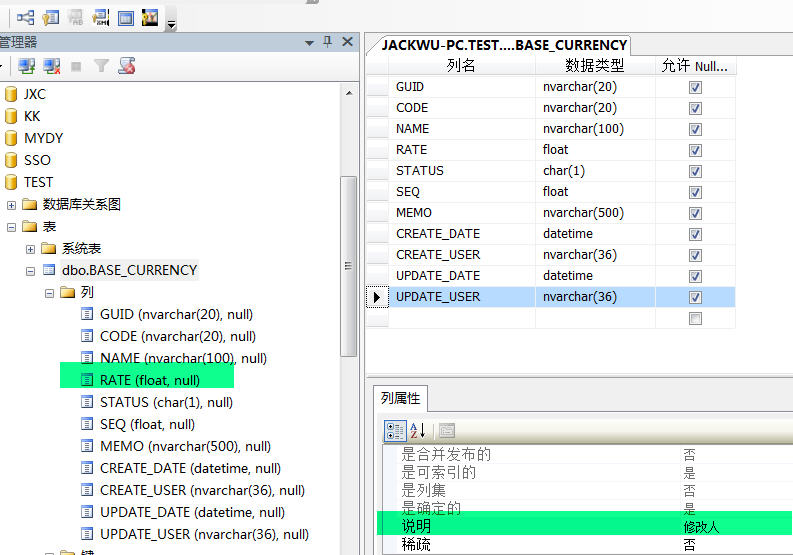This screenshot has height=555, width=793.
Task: Click data type cell char(1) for STATUS
Action: pyautogui.click(x=595, y=171)
